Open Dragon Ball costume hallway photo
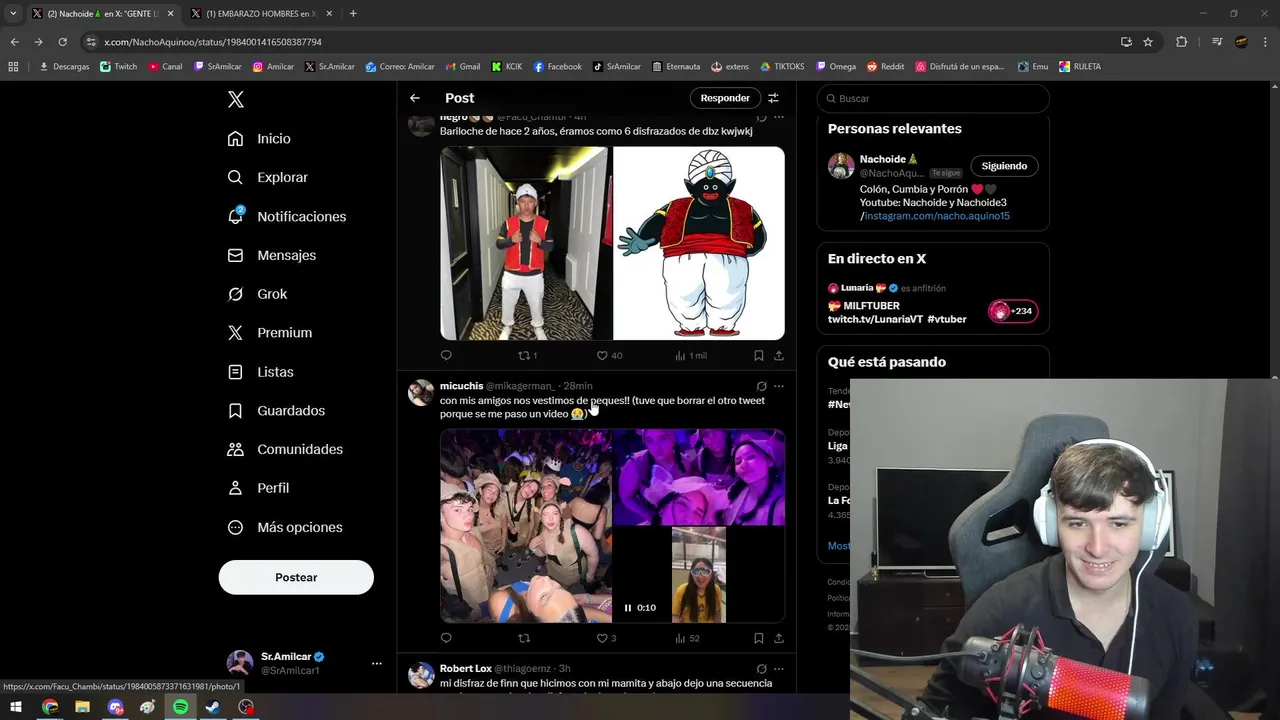Image resolution: width=1280 pixels, height=720 pixels. [x=525, y=243]
